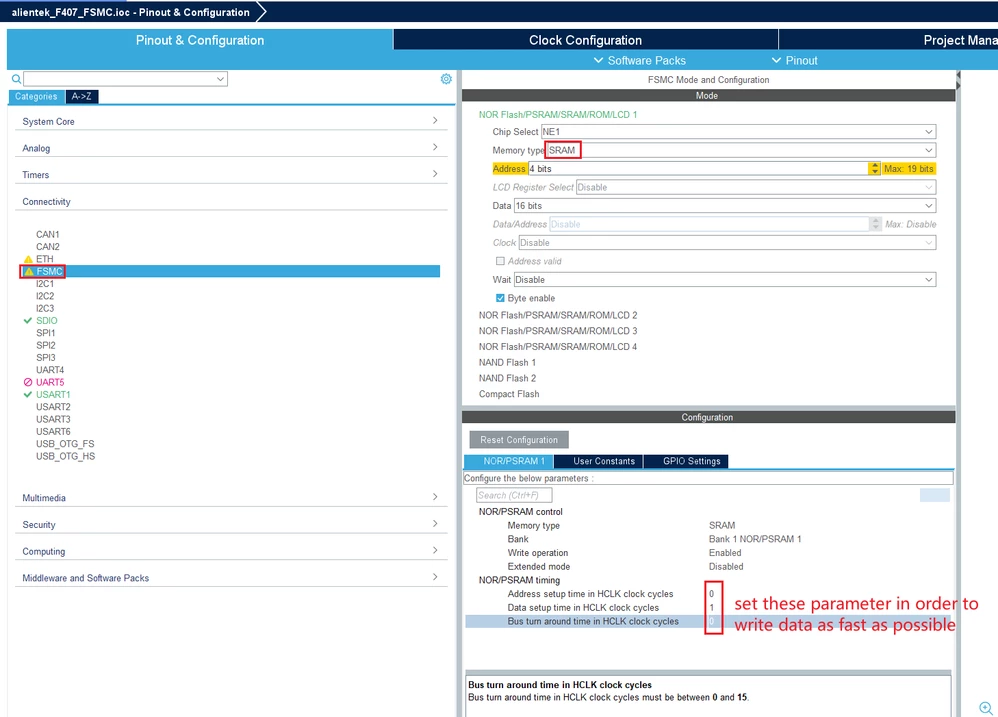Click the ETH warning triangle icon
This screenshot has height=717, width=998.
[x=28, y=259]
